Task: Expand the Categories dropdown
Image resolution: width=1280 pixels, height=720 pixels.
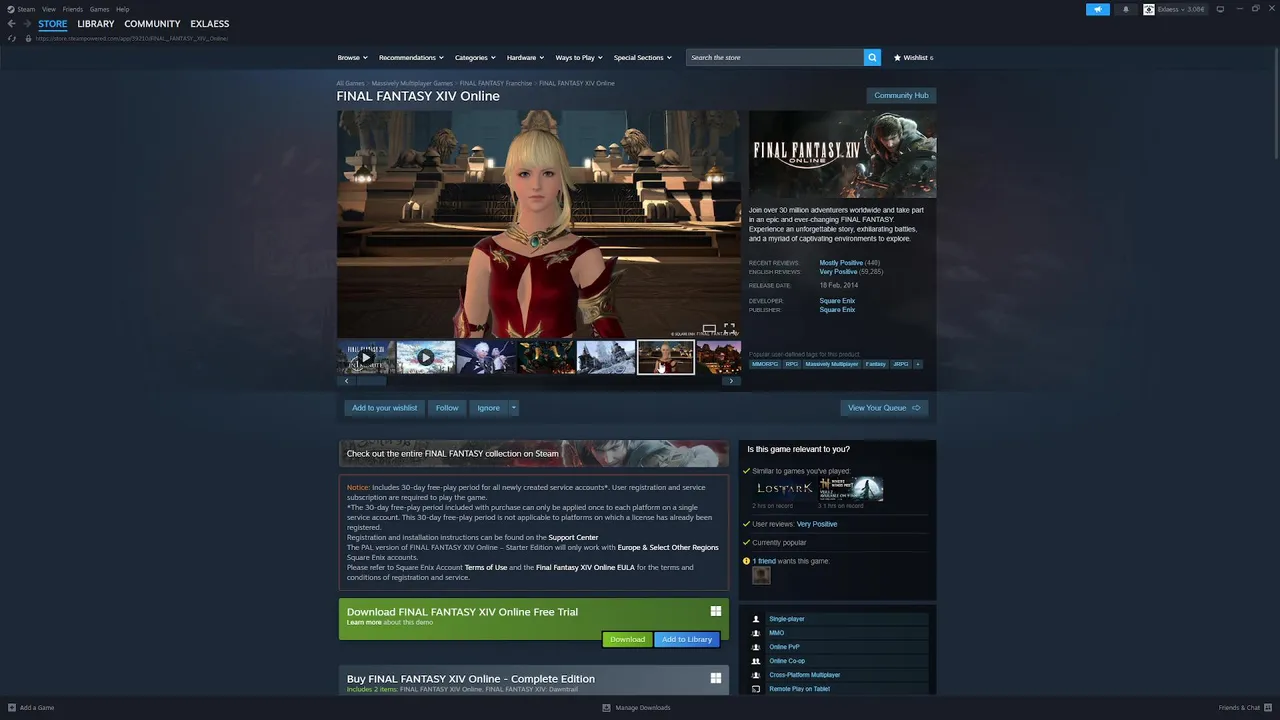Action: [475, 58]
